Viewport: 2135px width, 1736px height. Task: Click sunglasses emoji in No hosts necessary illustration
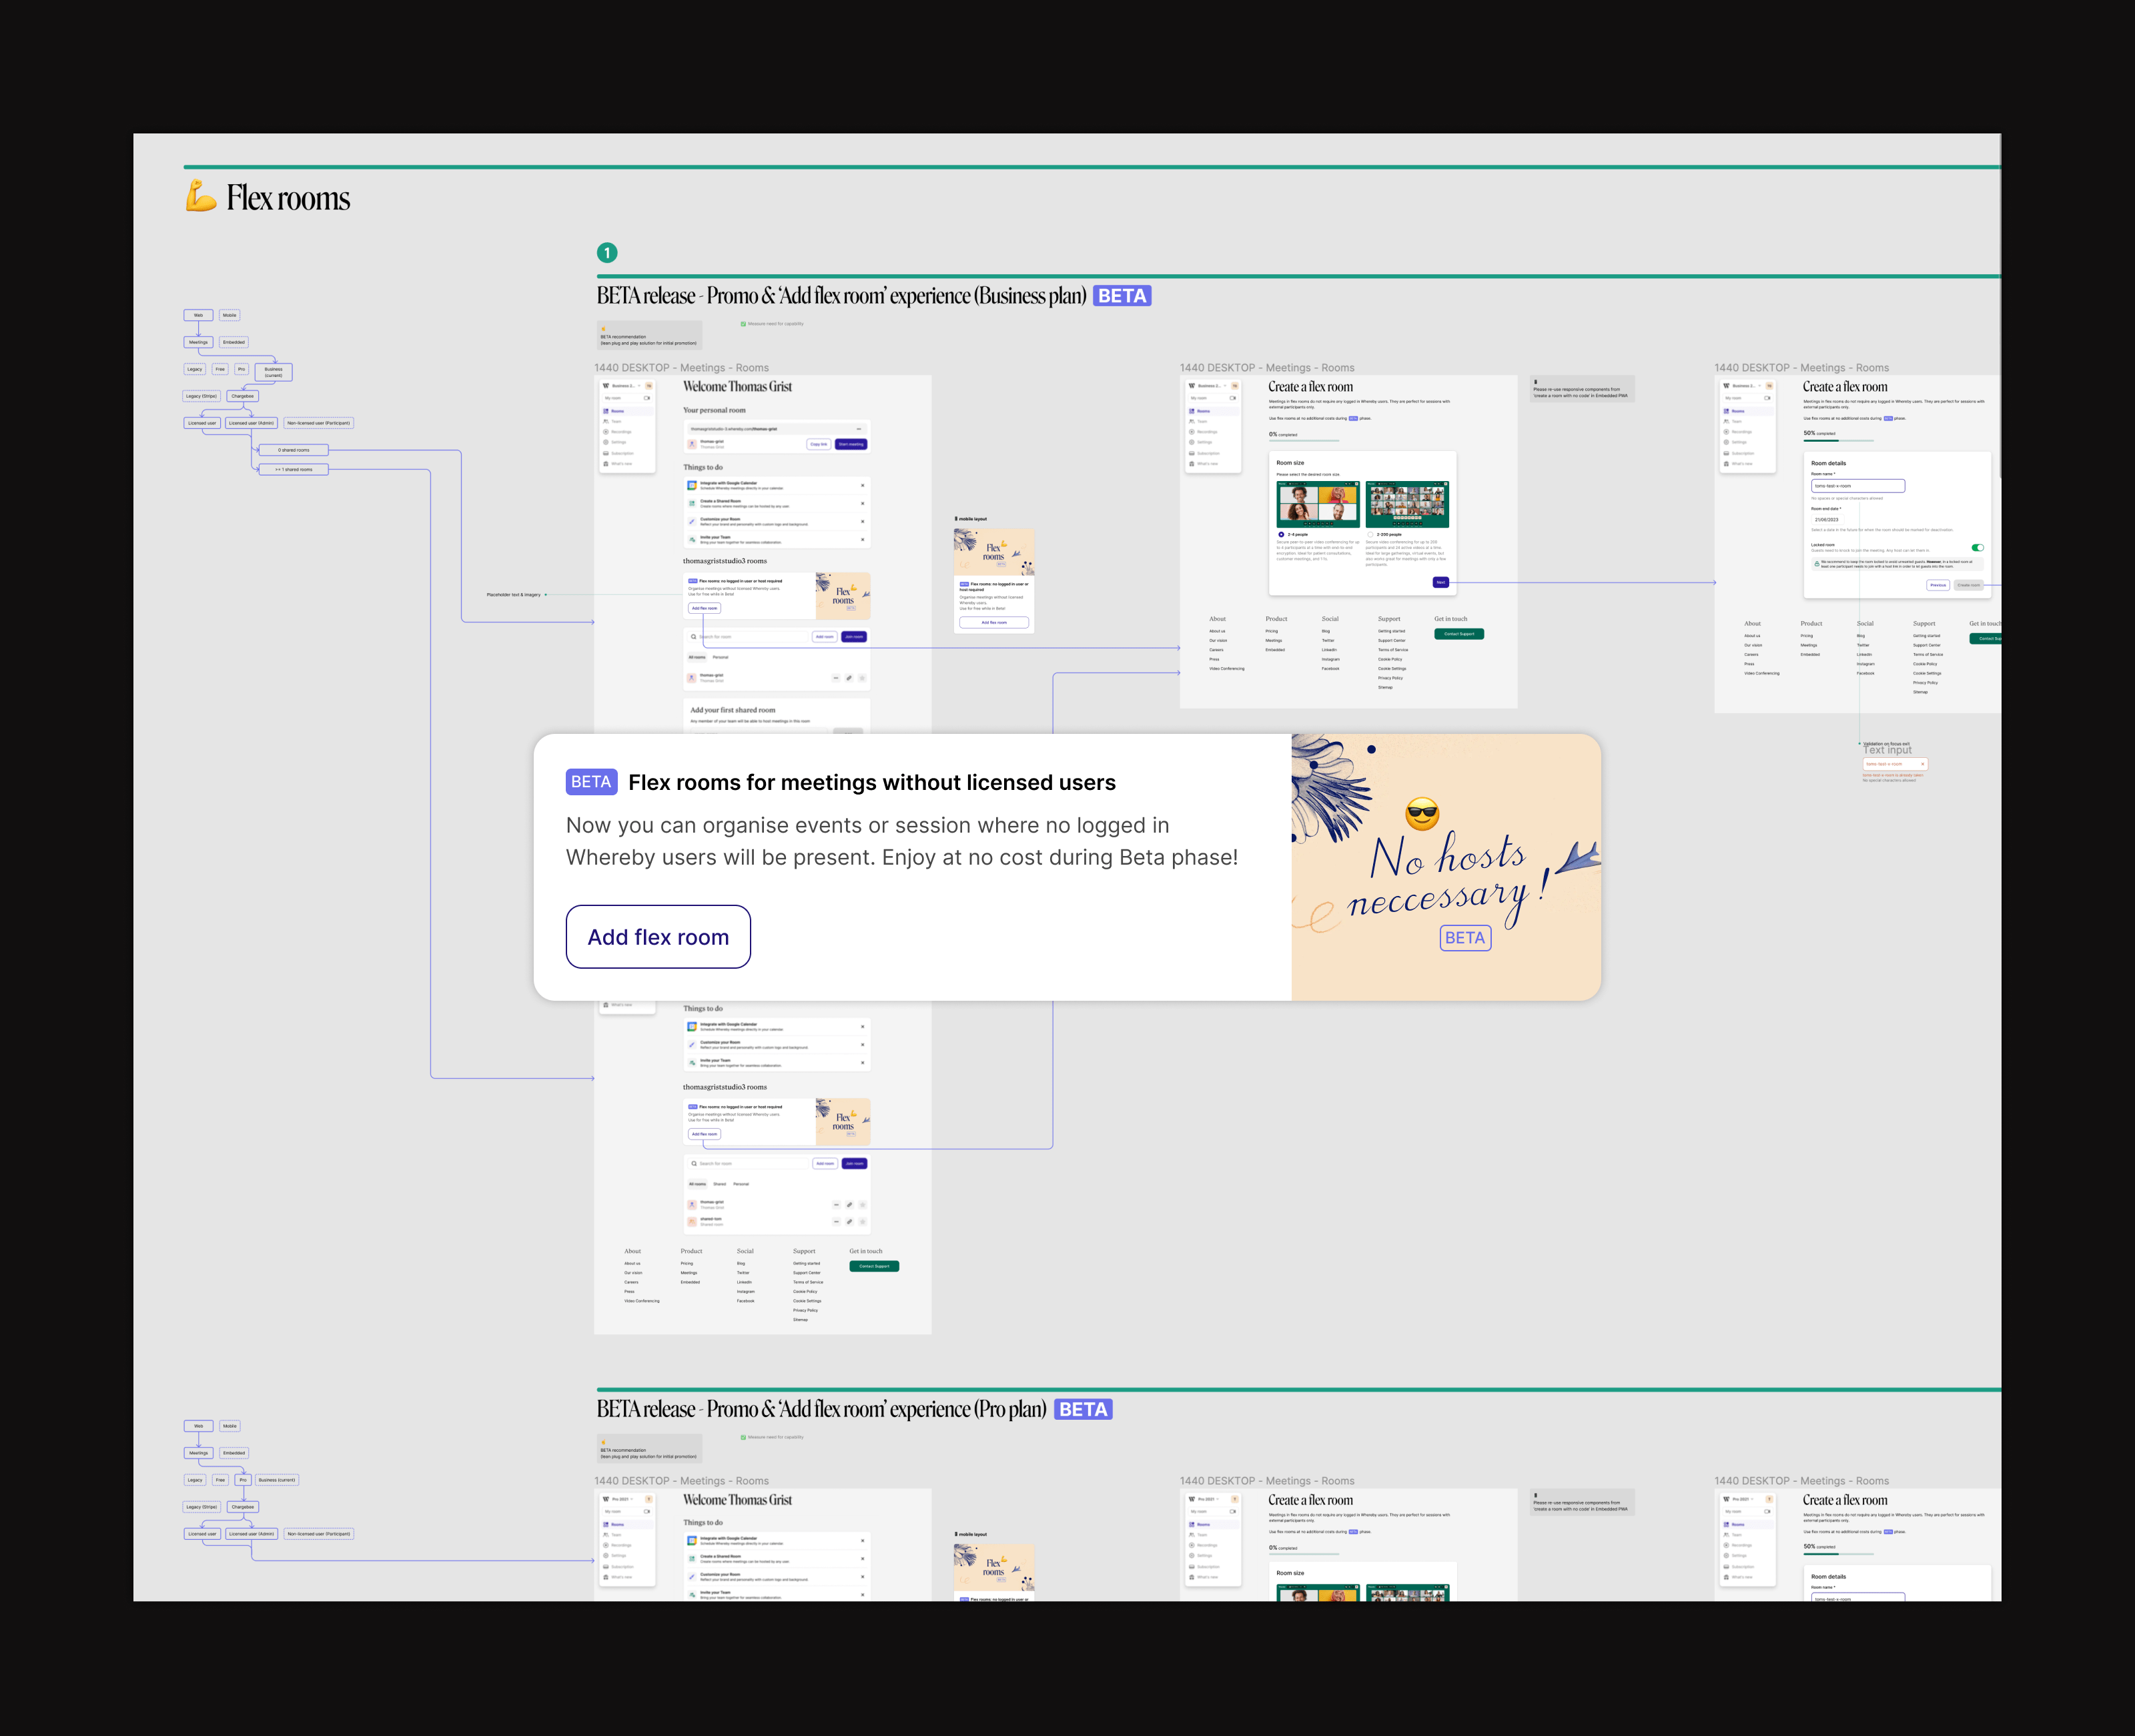pyautogui.click(x=1422, y=813)
